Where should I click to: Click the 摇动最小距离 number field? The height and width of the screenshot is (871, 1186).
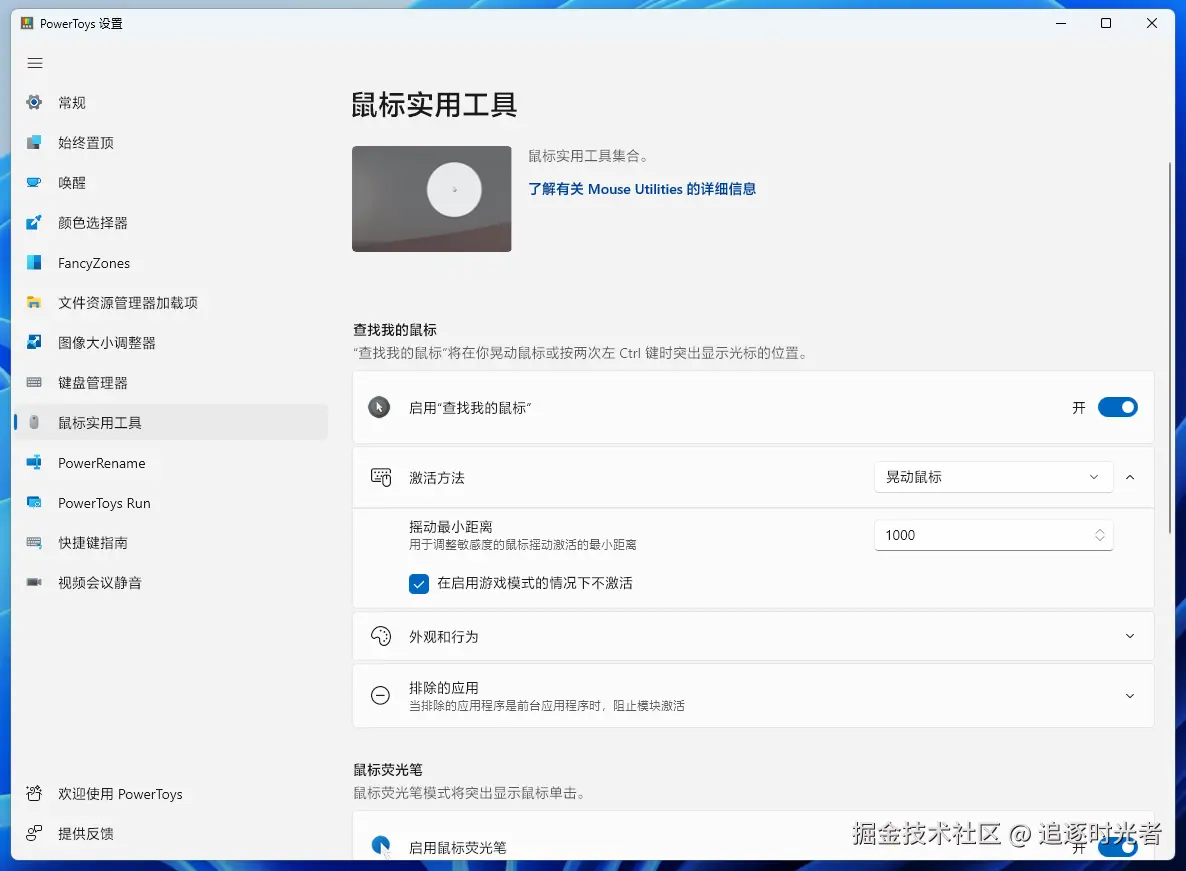(x=980, y=535)
